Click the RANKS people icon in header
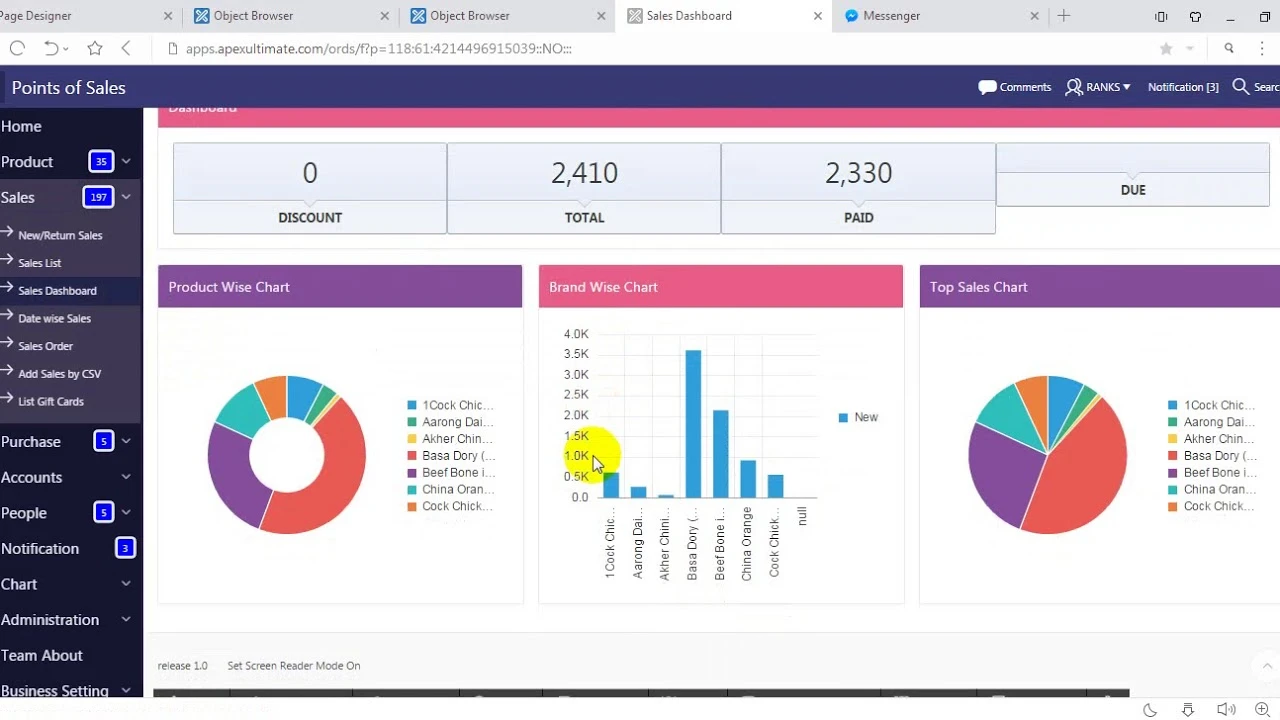The image size is (1280, 720). 1073,87
